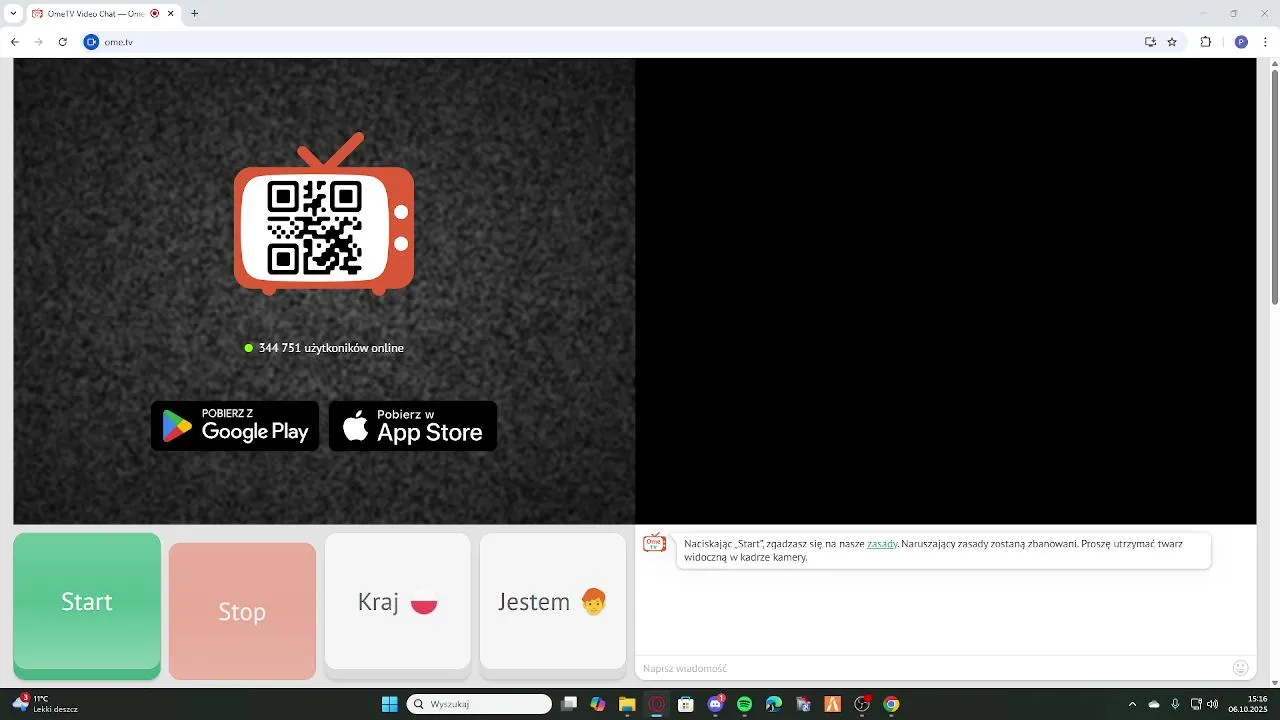1280x720 pixels.
Task: Open Spotify from the taskbar
Action: (x=744, y=704)
